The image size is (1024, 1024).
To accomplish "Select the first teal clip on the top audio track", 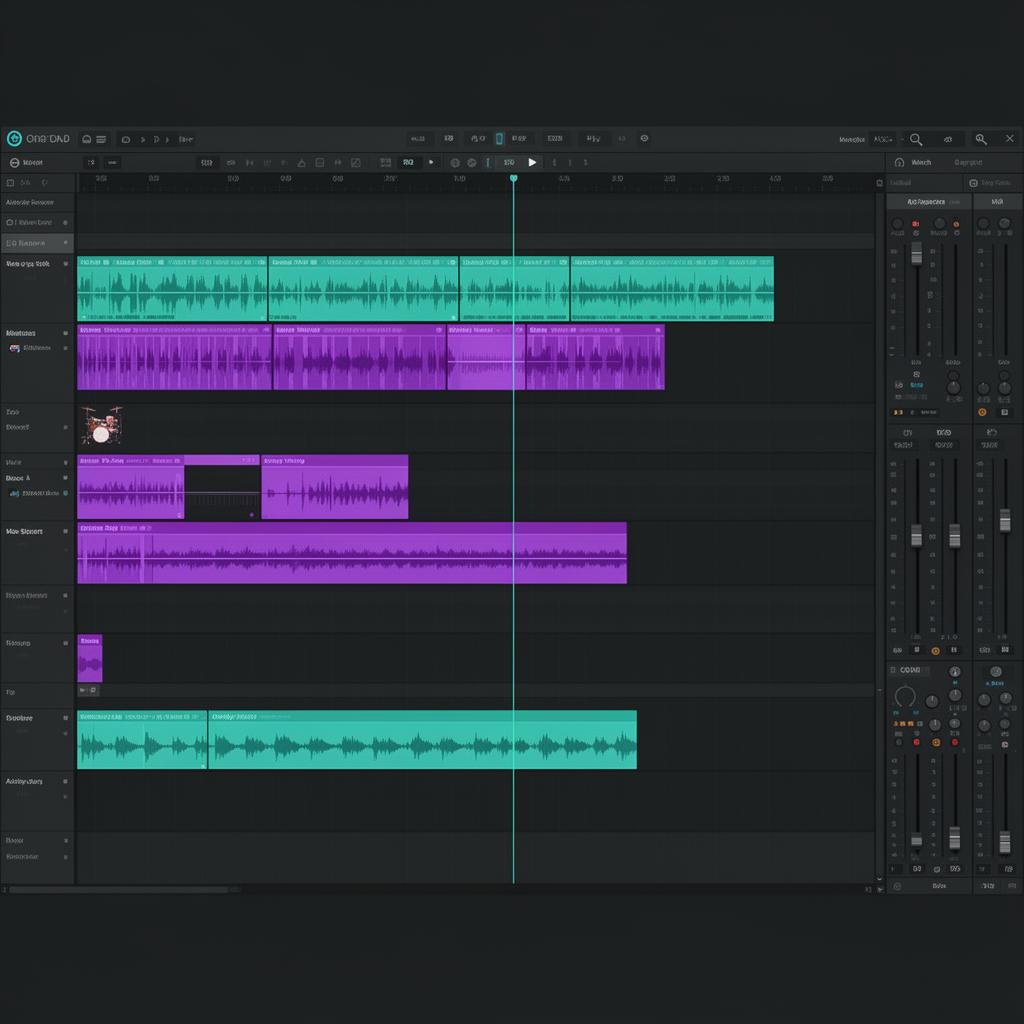I will pos(172,289).
